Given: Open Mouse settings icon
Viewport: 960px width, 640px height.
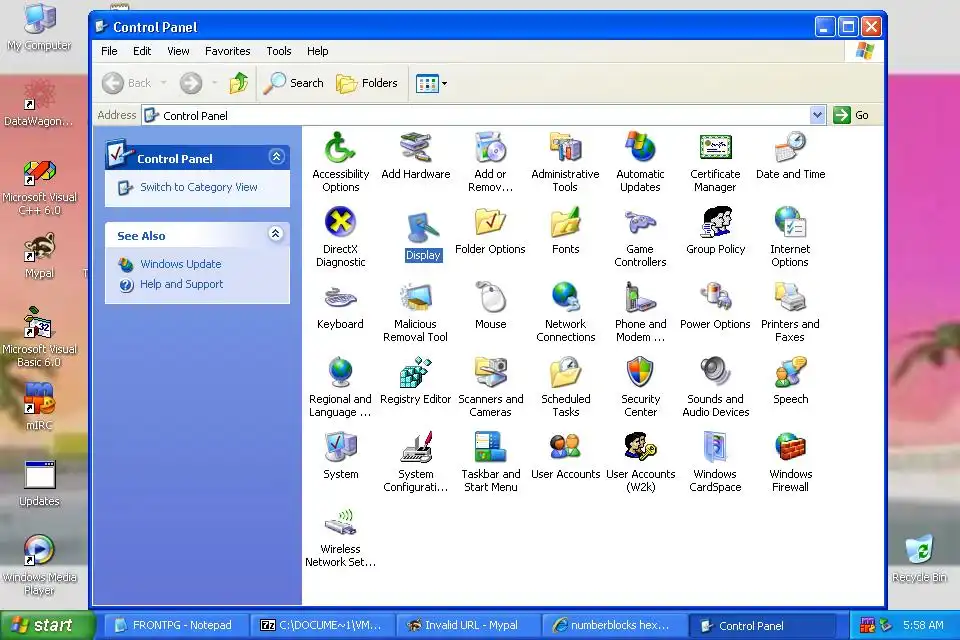Looking at the screenshot, I should click(x=490, y=298).
